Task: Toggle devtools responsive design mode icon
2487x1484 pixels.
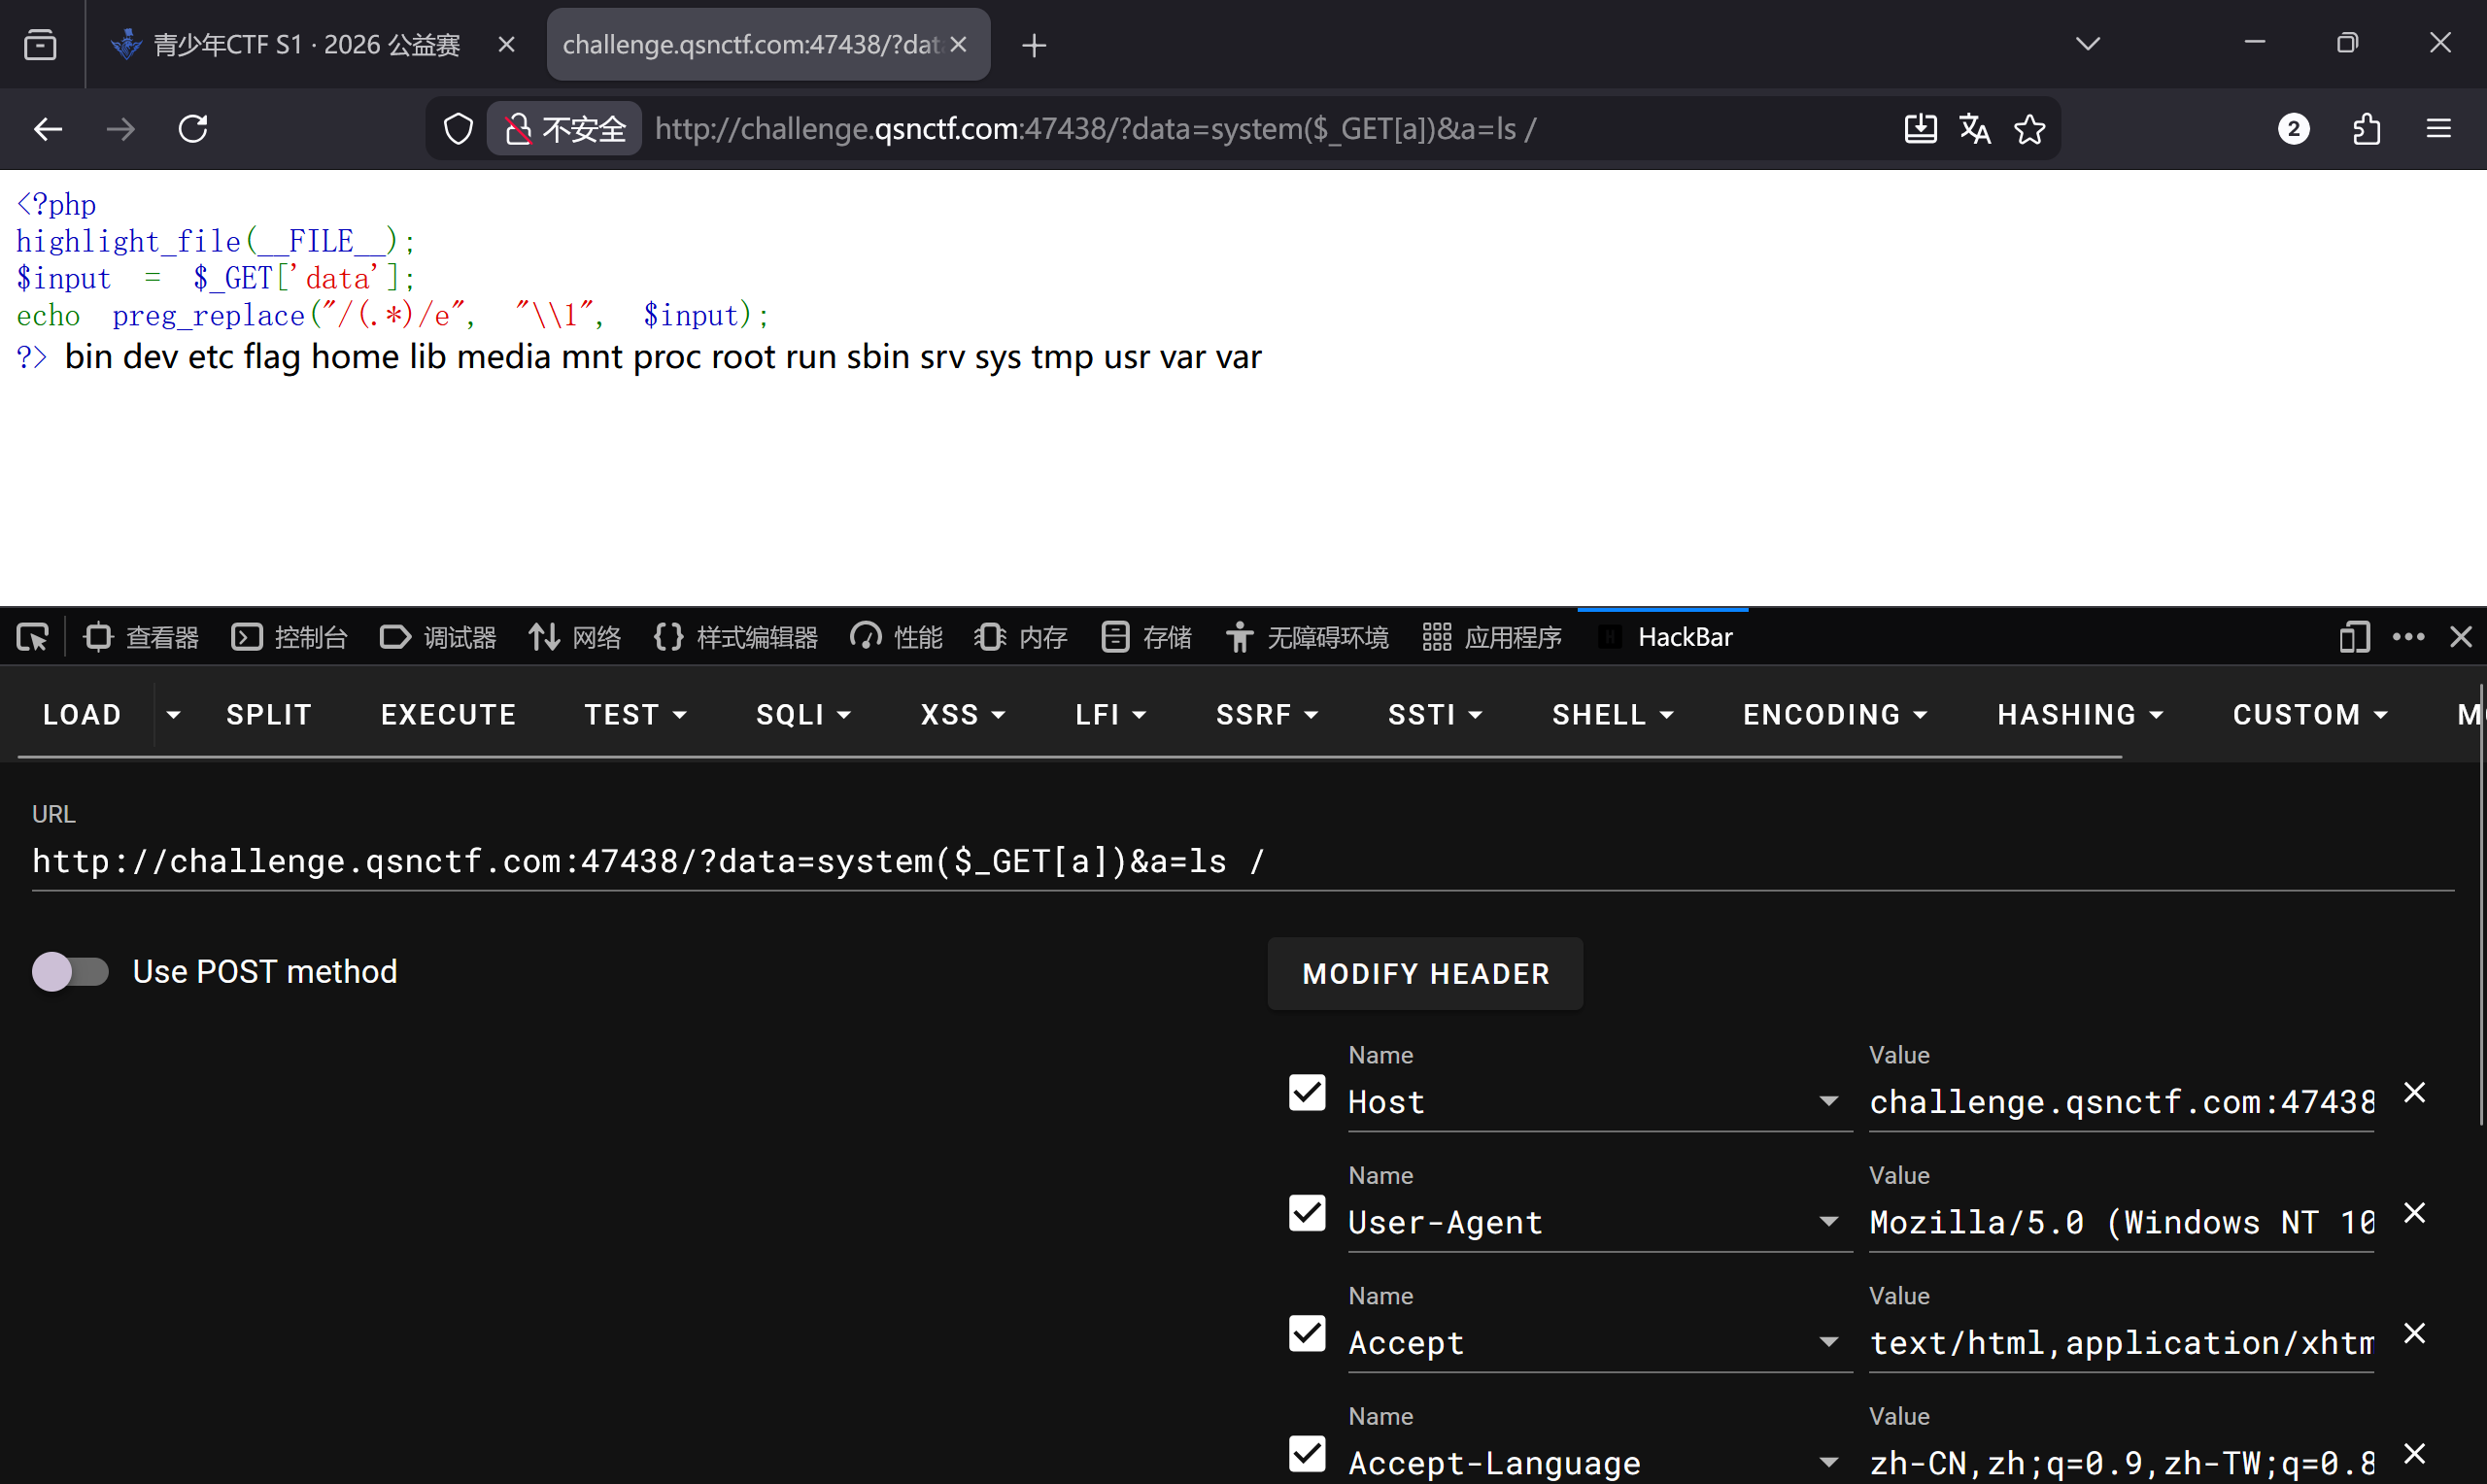Action: [x=2354, y=637]
